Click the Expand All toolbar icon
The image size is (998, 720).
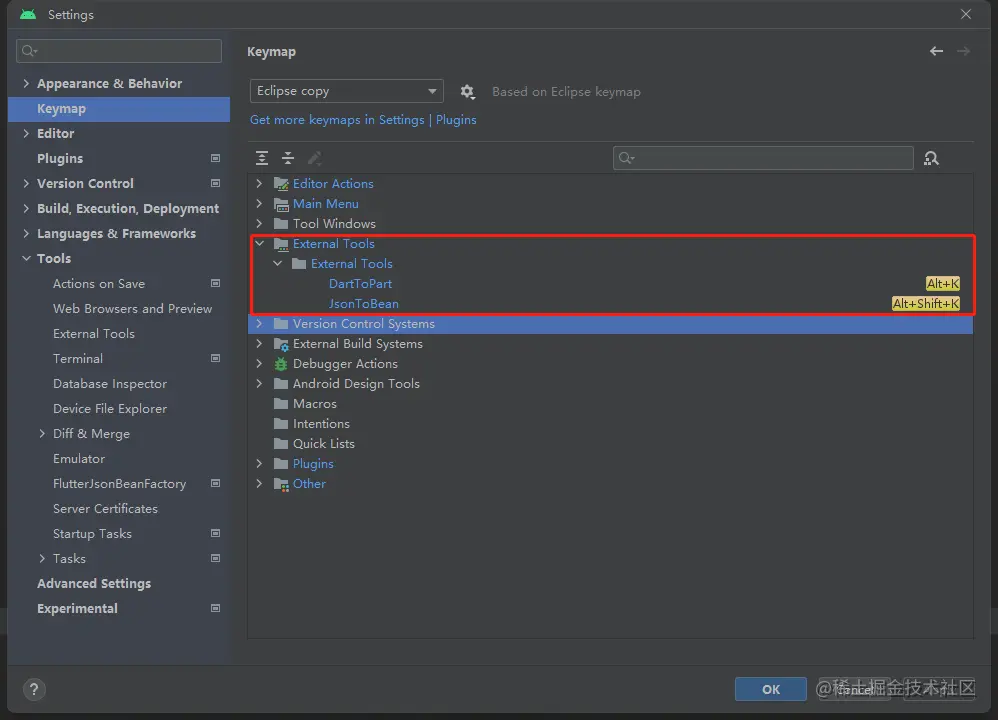point(262,158)
